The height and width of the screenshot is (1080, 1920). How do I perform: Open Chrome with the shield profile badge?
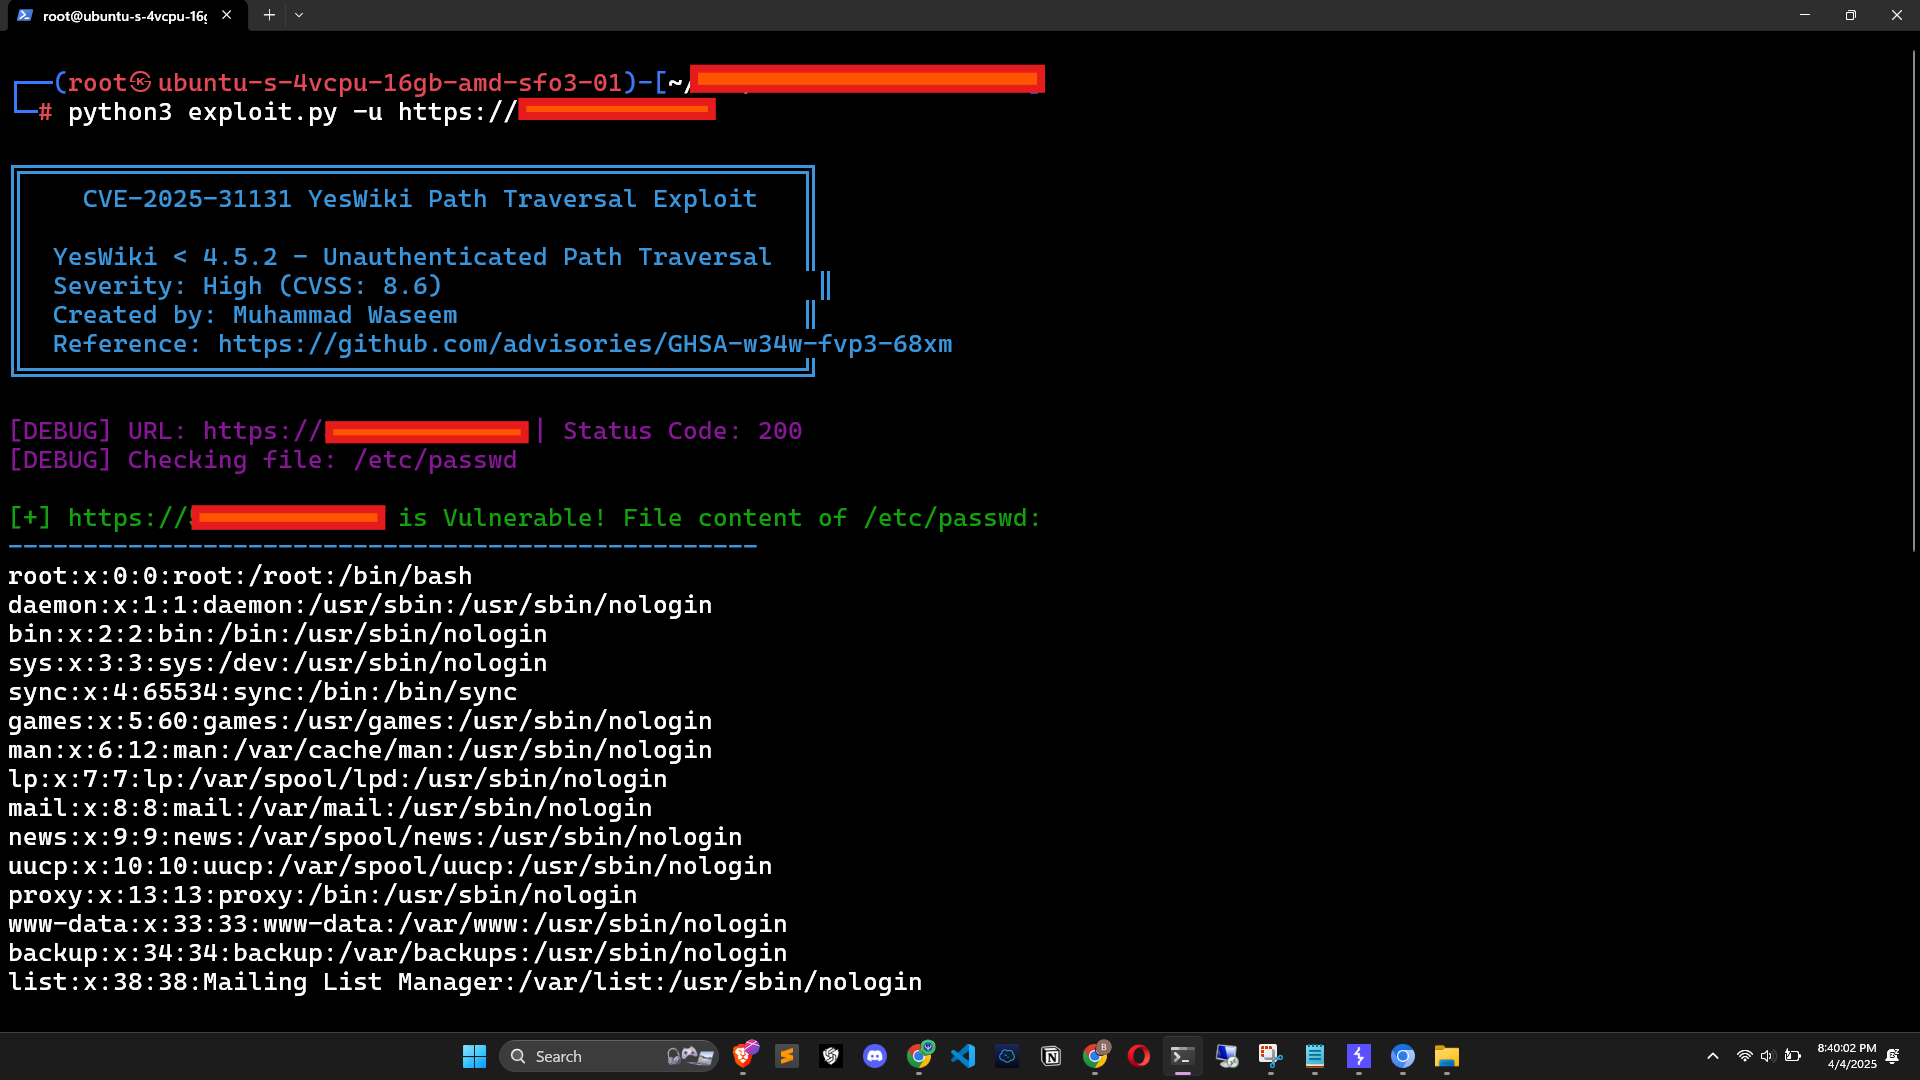pyautogui.click(x=920, y=1056)
